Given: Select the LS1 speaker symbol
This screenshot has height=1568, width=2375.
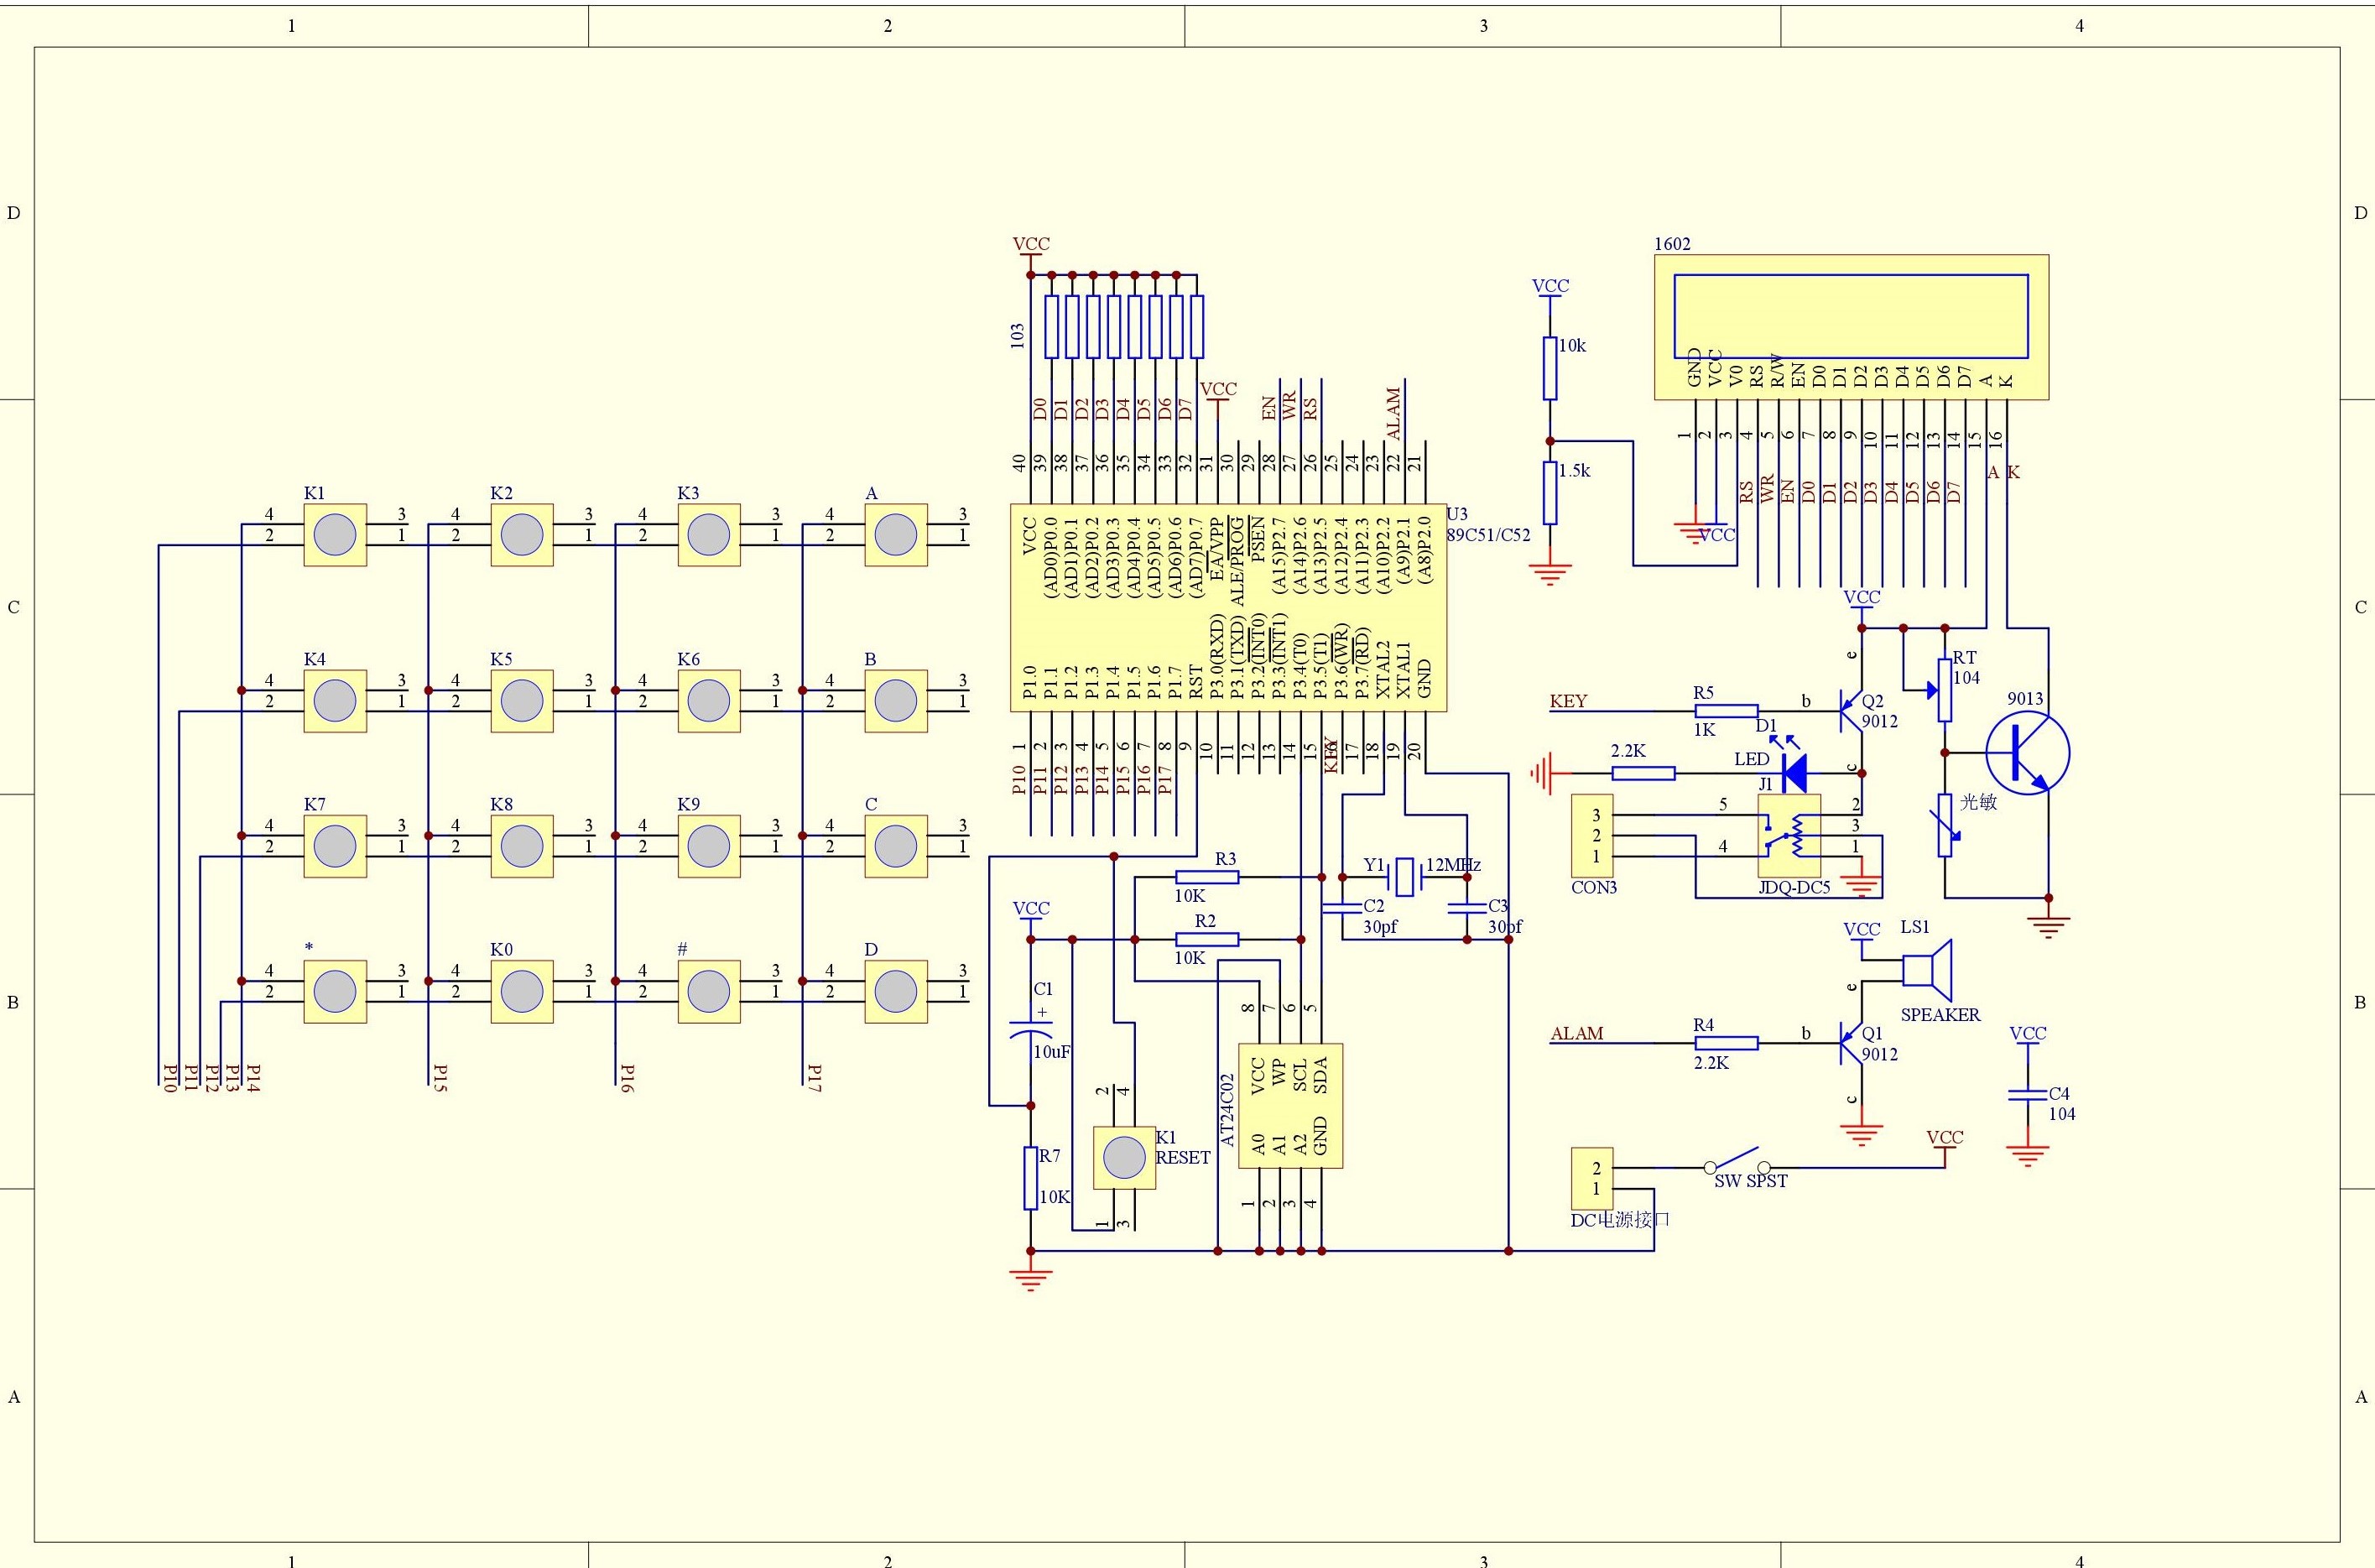Looking at the screenshot, I should pos(1926,970).
